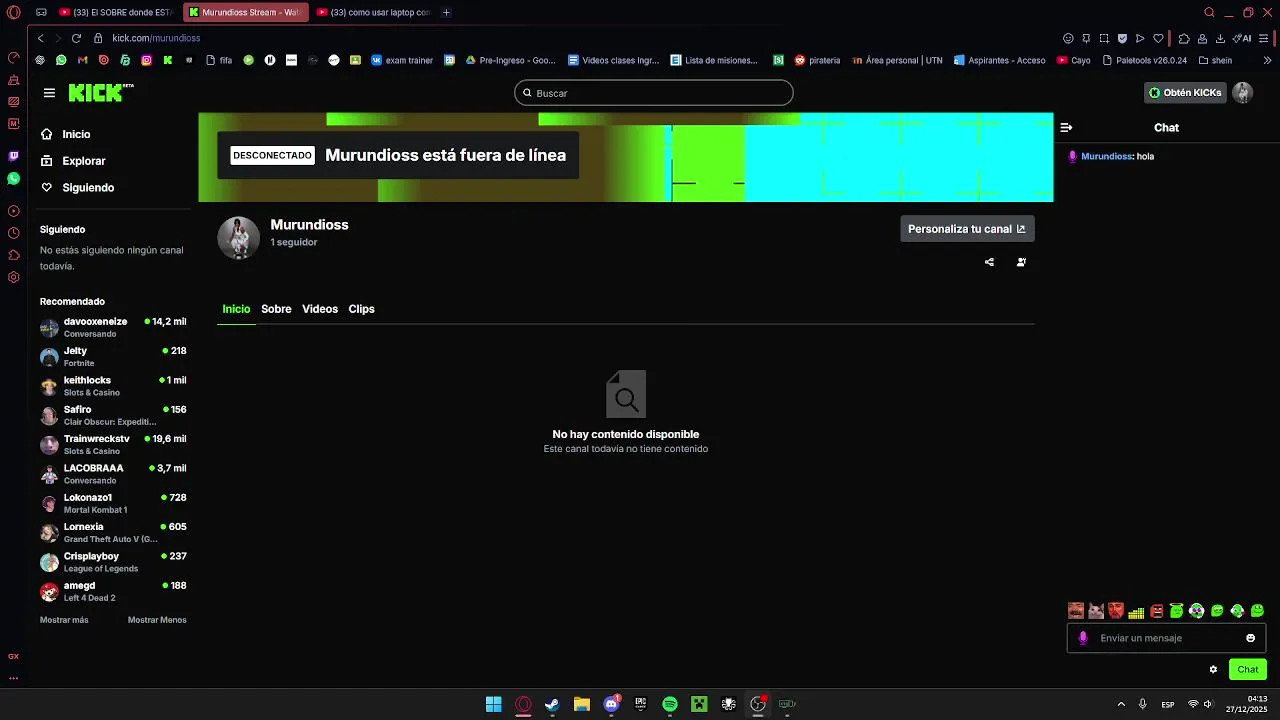Open recommended channel davooxeneize
Viewport: 1280px width, 720px height.
pos(113,327)
